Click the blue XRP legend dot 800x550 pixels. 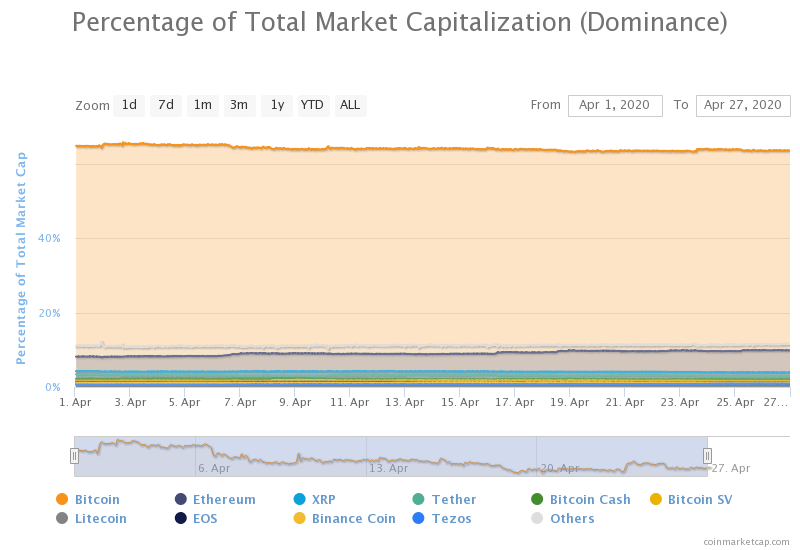coord(300,499)
